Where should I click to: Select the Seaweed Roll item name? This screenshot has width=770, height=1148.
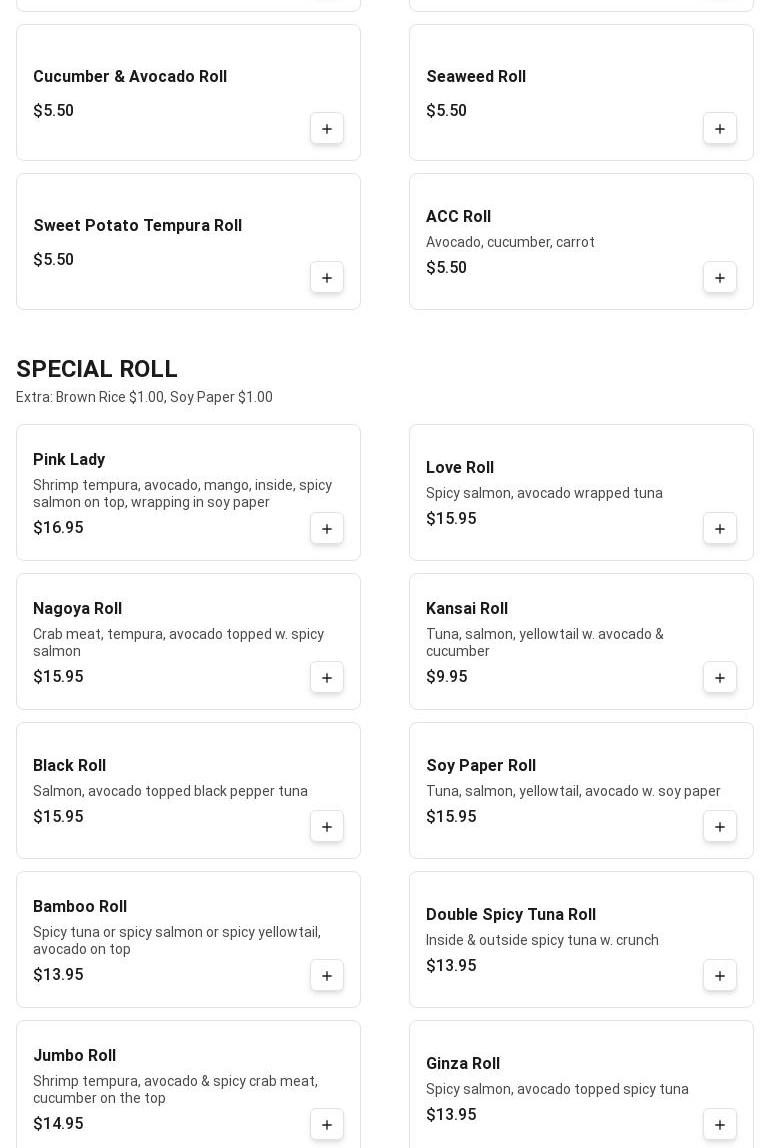pos(476,77)
